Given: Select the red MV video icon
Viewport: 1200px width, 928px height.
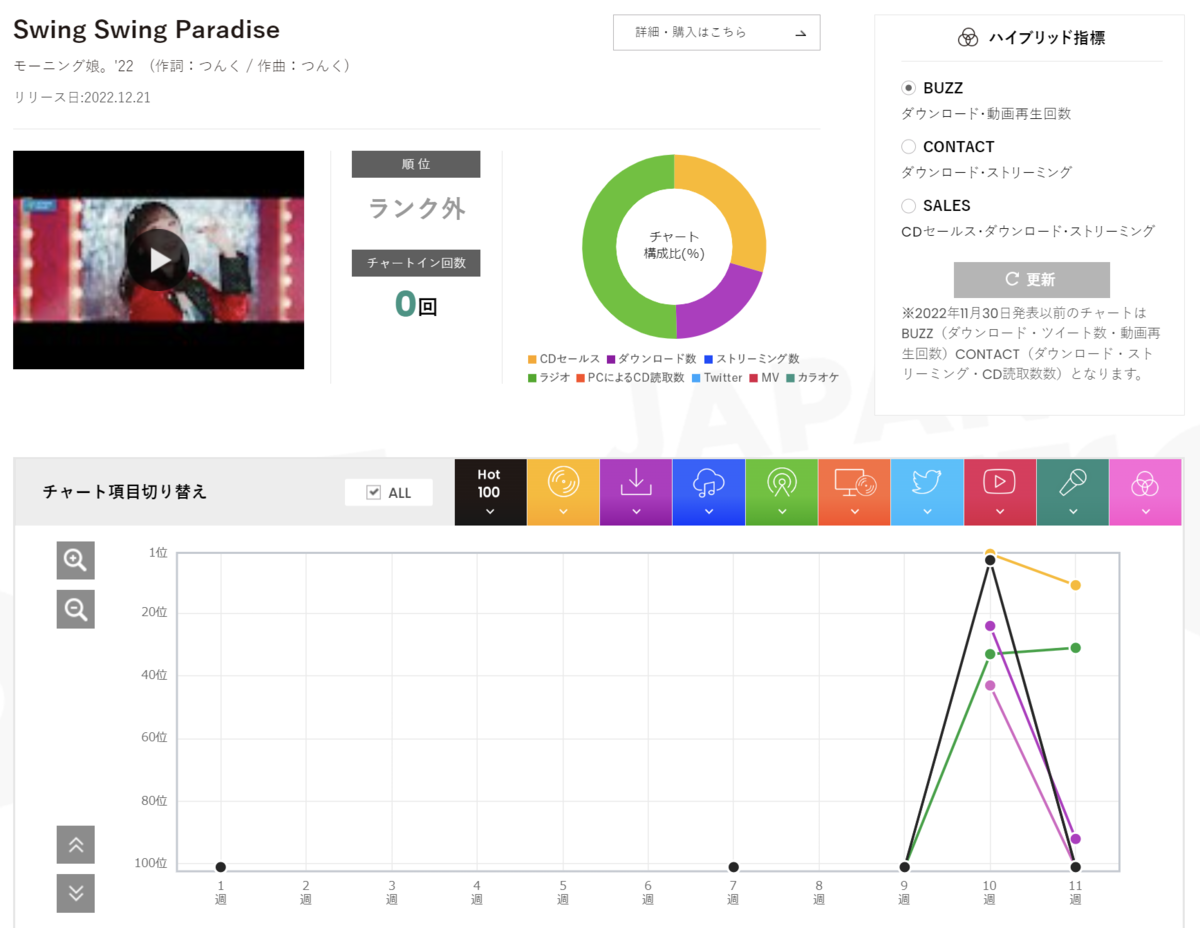Looking at the screenshot, I should pos(1000,482).
